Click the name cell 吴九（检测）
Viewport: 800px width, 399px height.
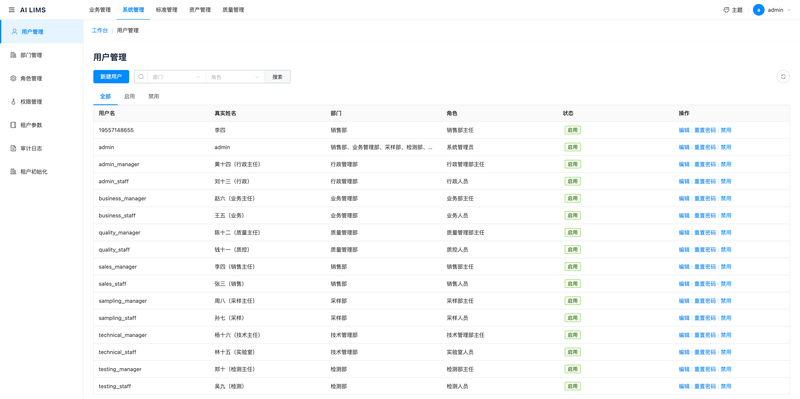(x=229, y=386)
